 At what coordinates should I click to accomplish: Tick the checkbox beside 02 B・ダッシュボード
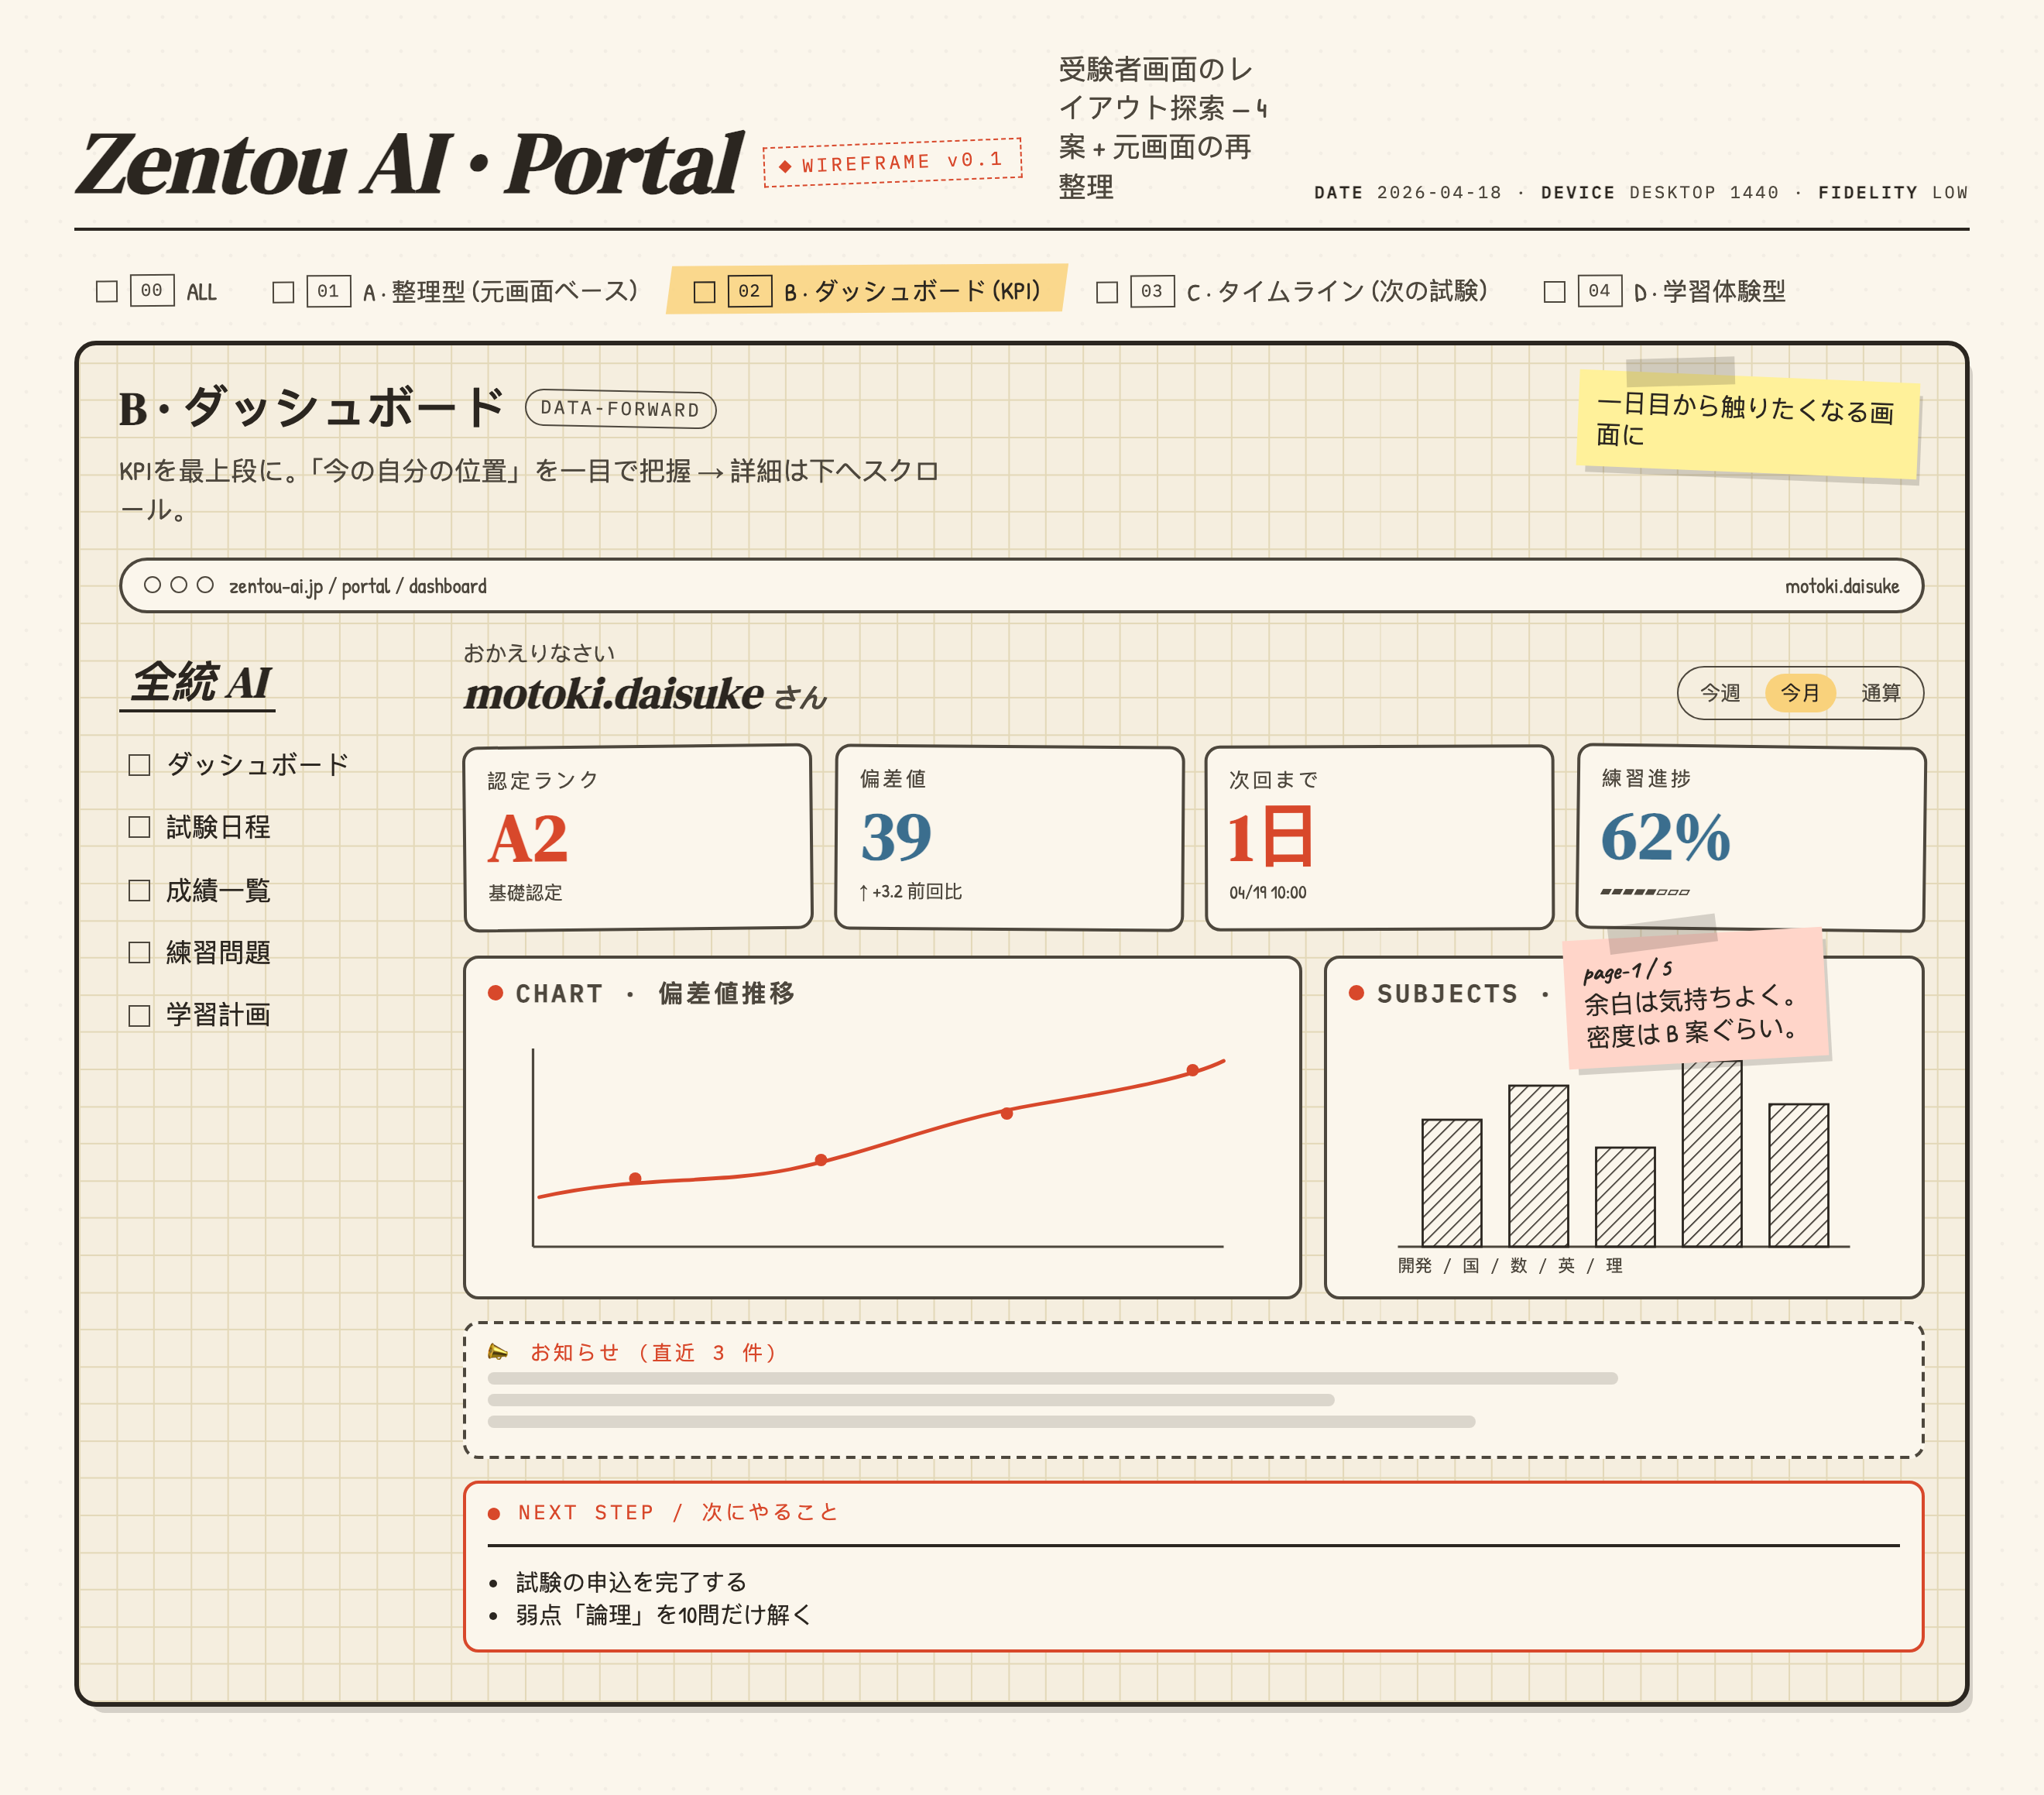704,291
